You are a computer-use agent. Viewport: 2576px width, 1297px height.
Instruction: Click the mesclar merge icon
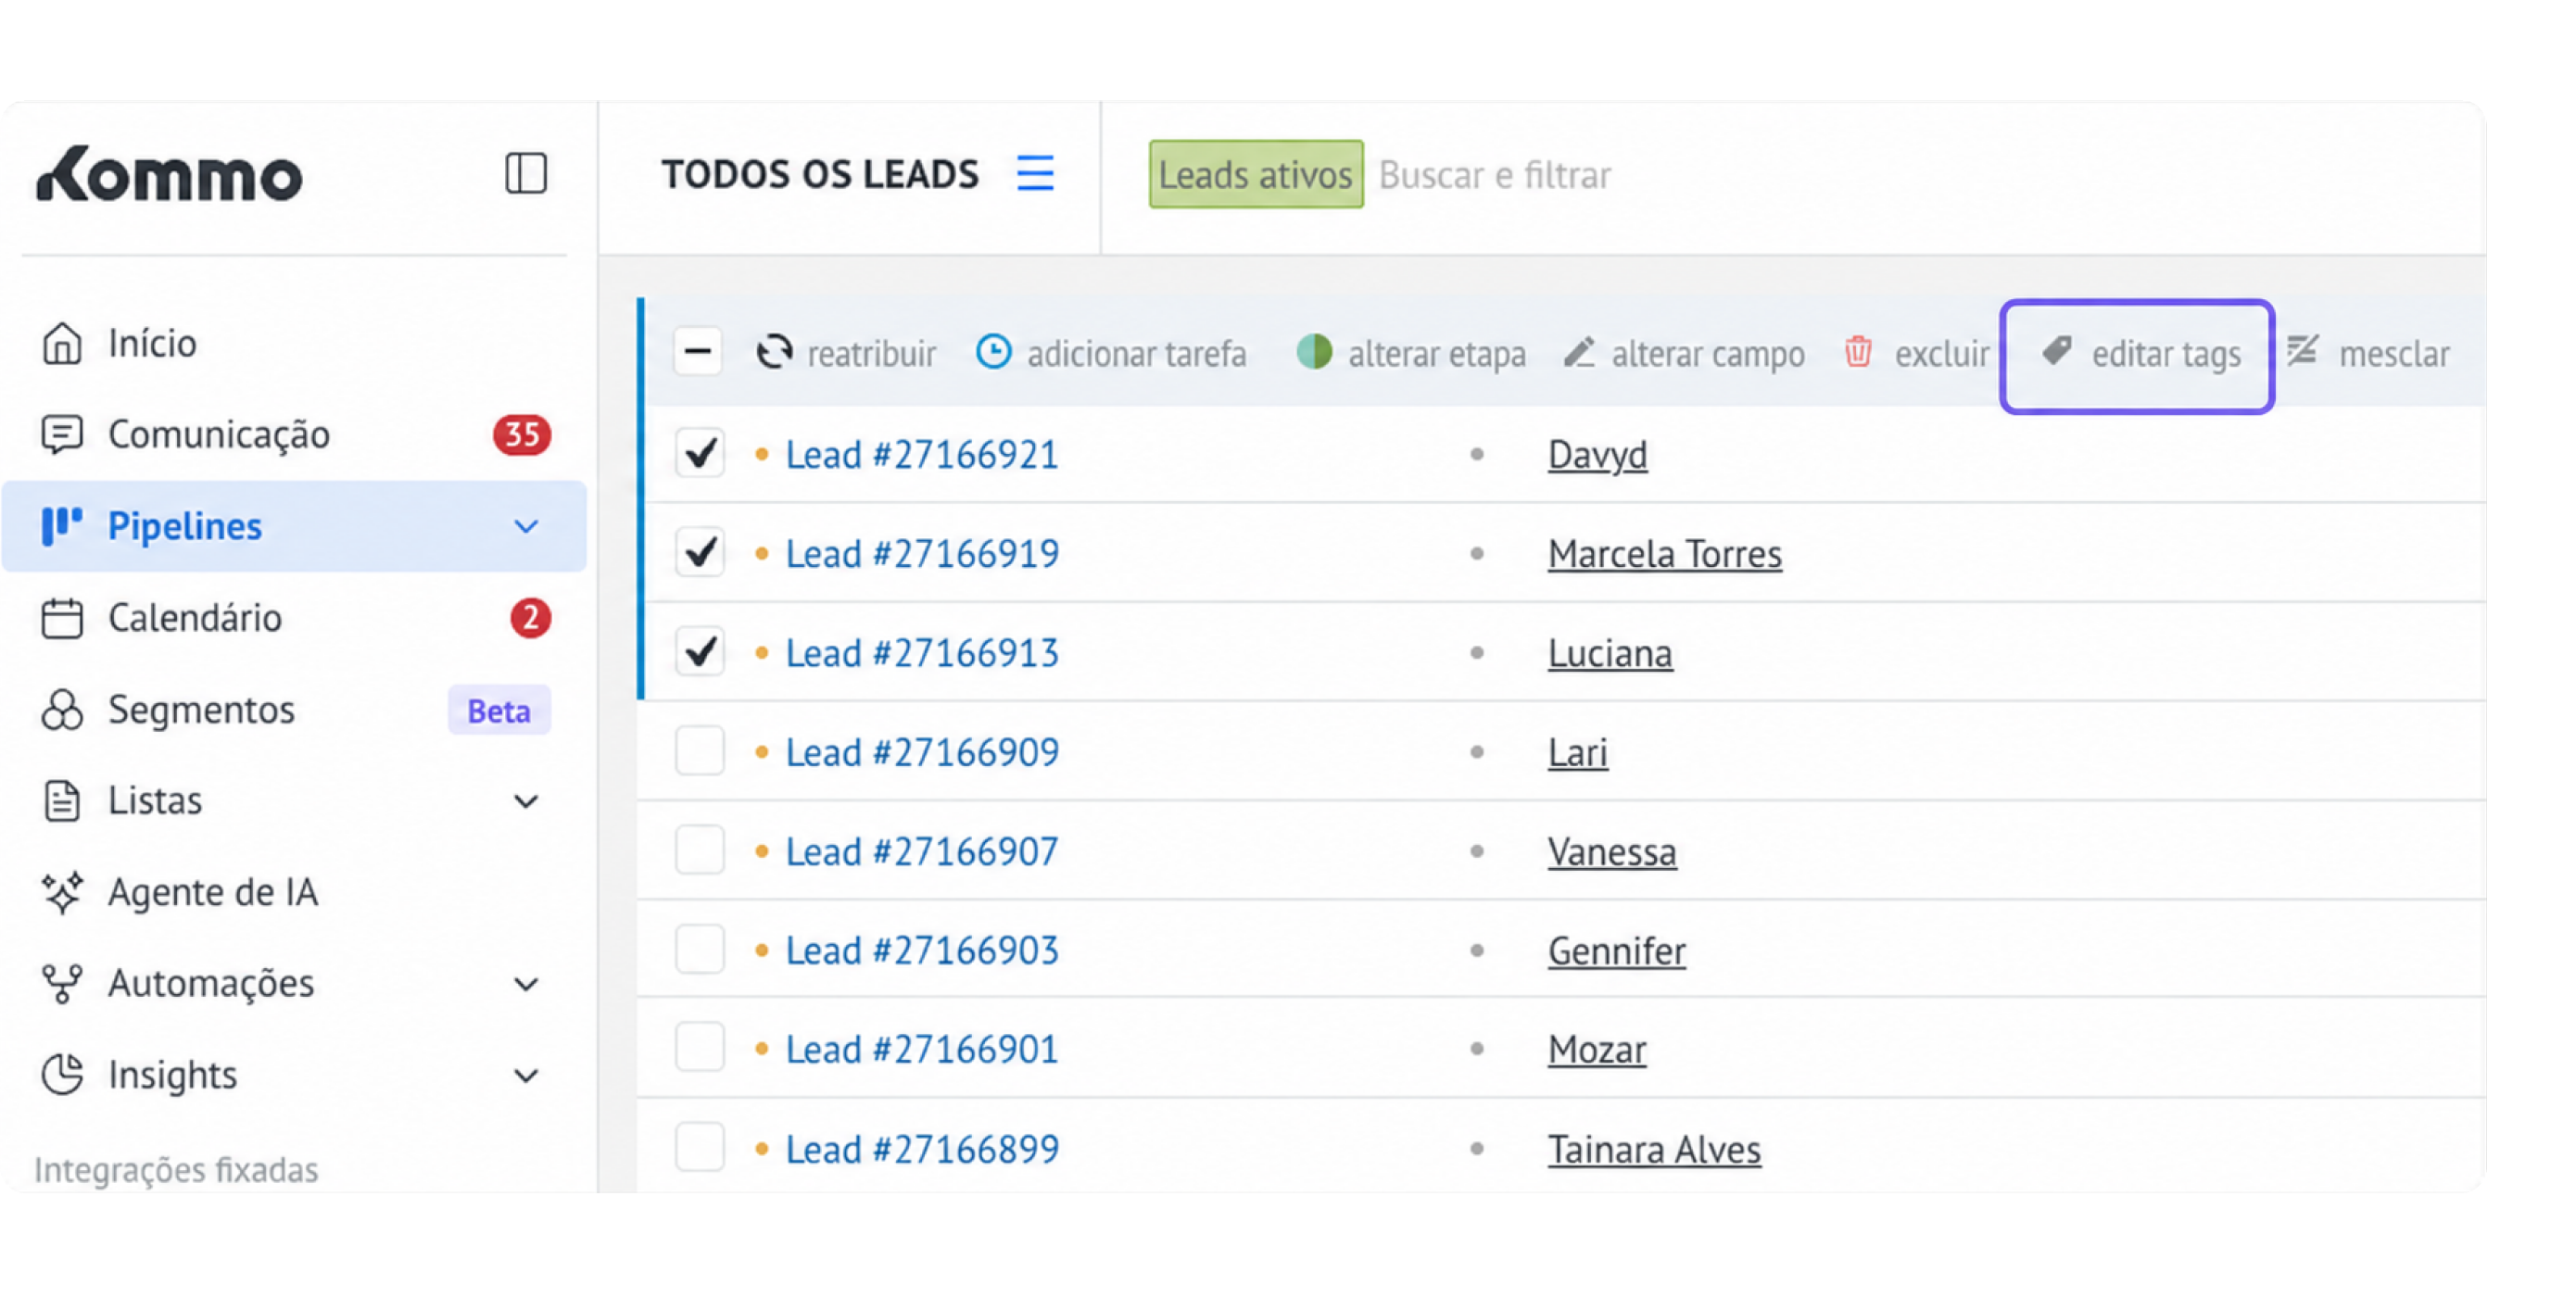pyautogui.click(x=2303, y=351)
